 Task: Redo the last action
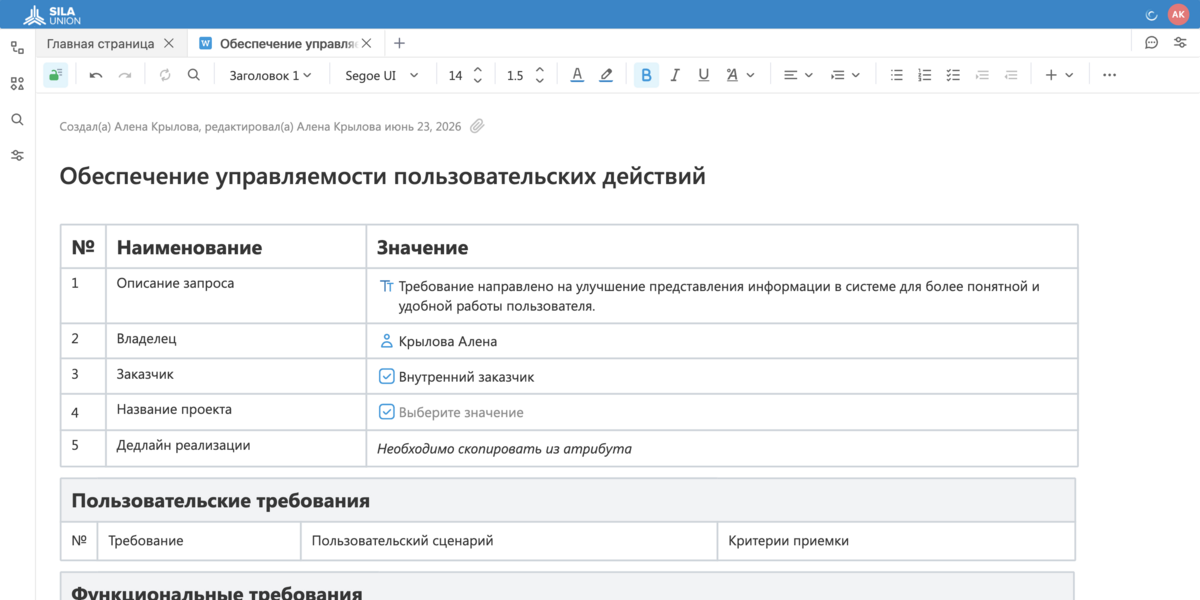(x=125, y=75)
